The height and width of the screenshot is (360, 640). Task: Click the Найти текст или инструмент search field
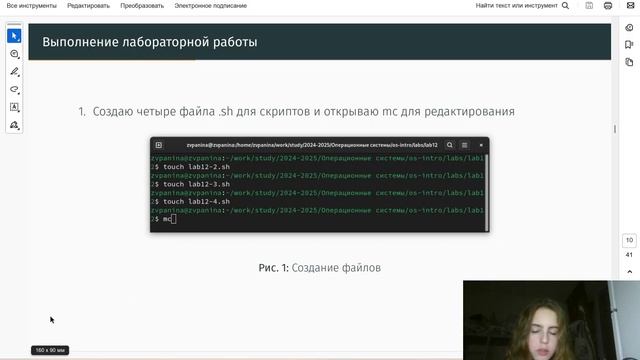click(x=516, y=6)
